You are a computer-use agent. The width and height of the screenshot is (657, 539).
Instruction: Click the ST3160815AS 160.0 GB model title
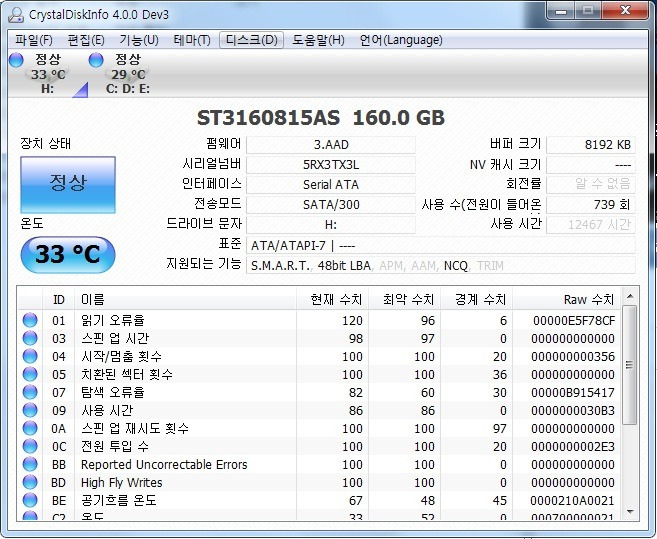(321, 118)
